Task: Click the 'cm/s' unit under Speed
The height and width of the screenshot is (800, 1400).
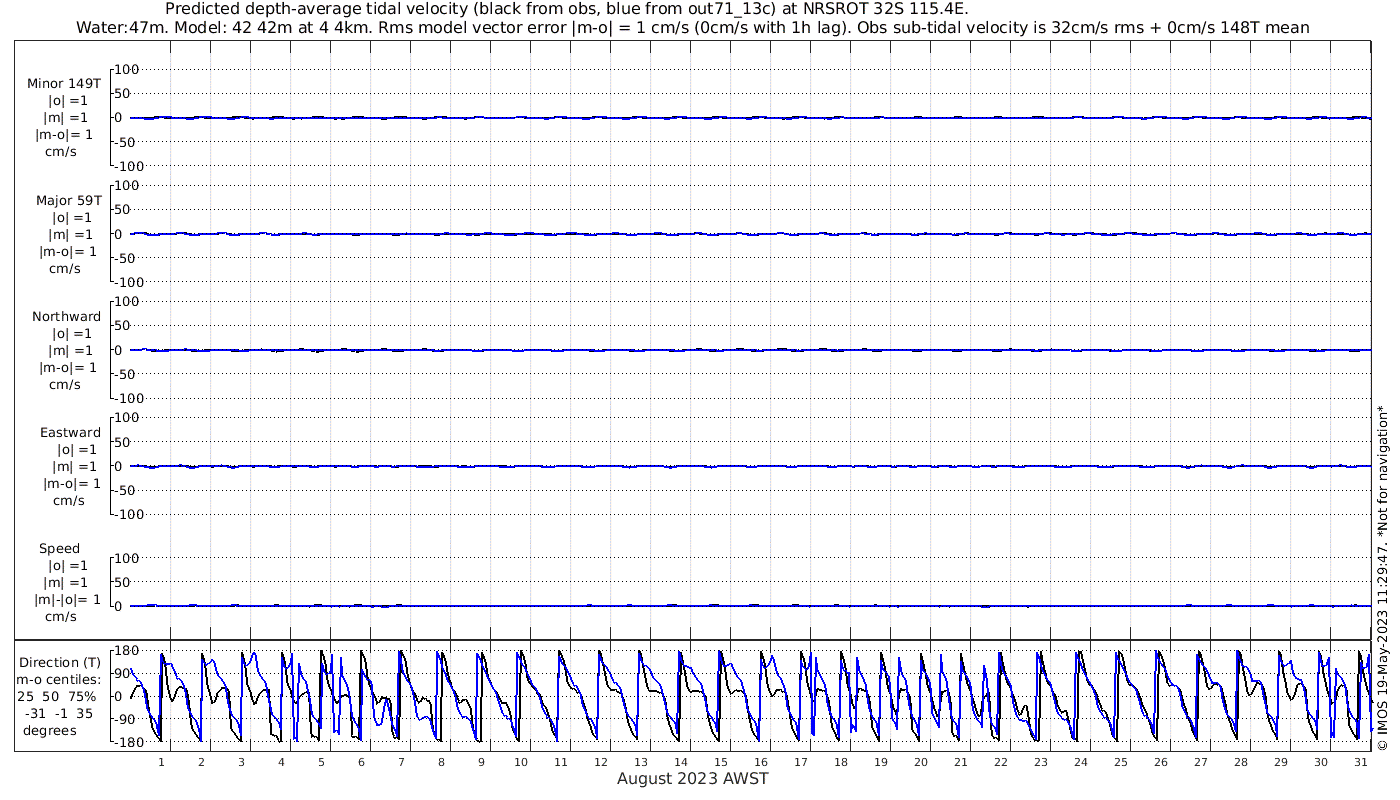Action: coord(60,617)
